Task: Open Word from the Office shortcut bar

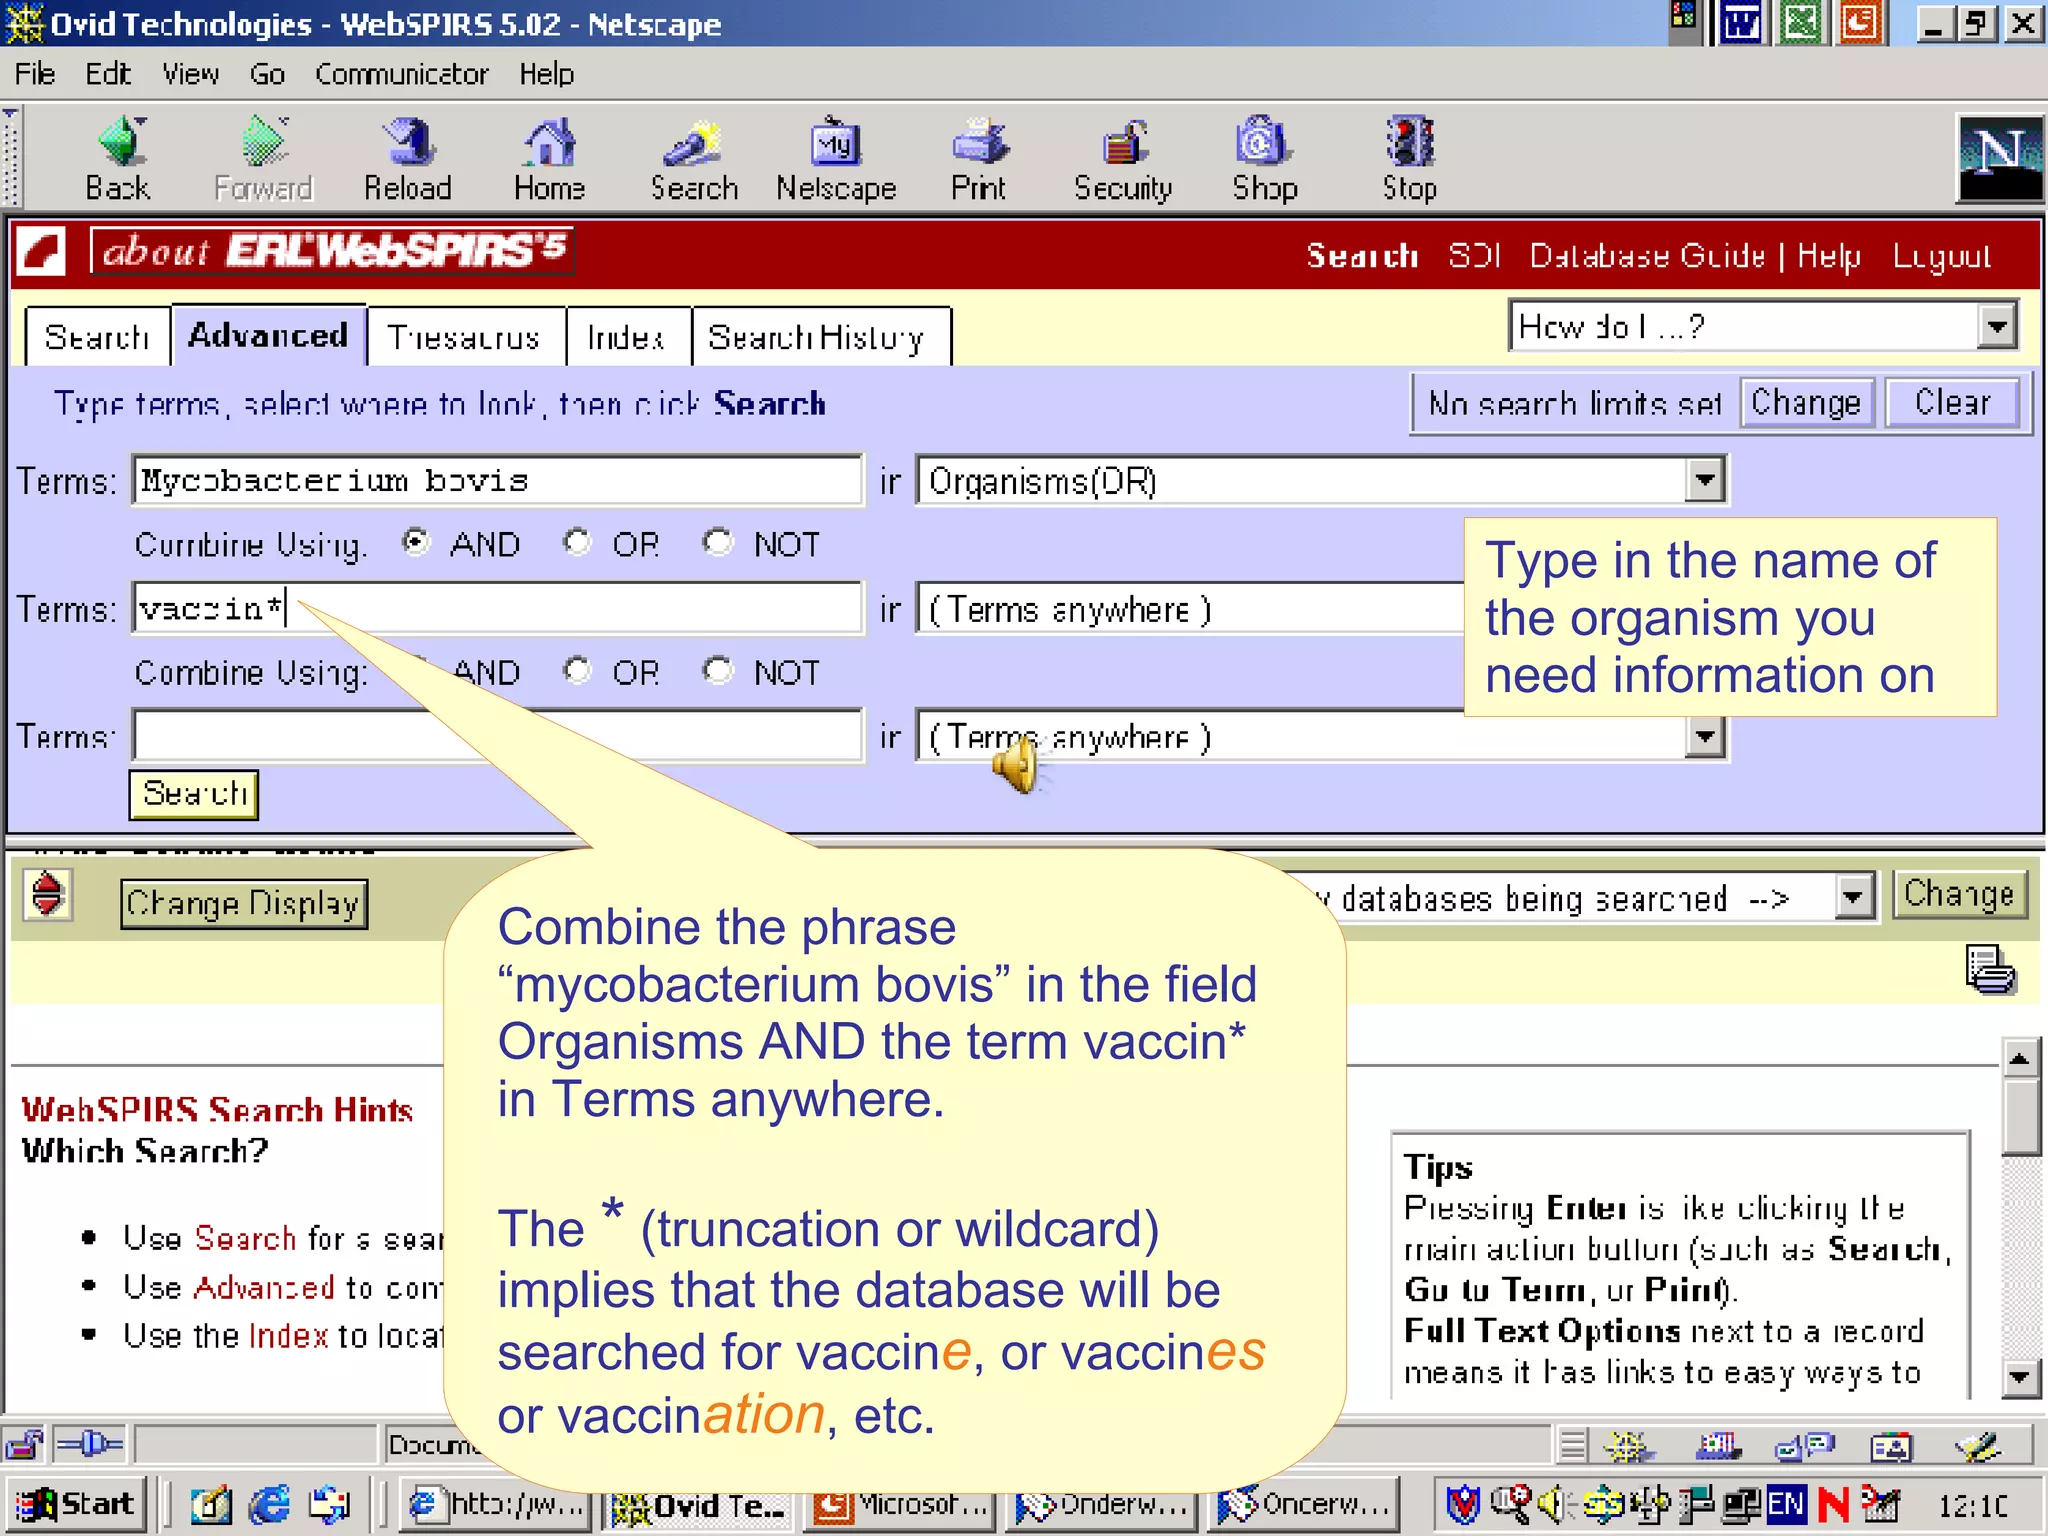Action: (1741, 22)
